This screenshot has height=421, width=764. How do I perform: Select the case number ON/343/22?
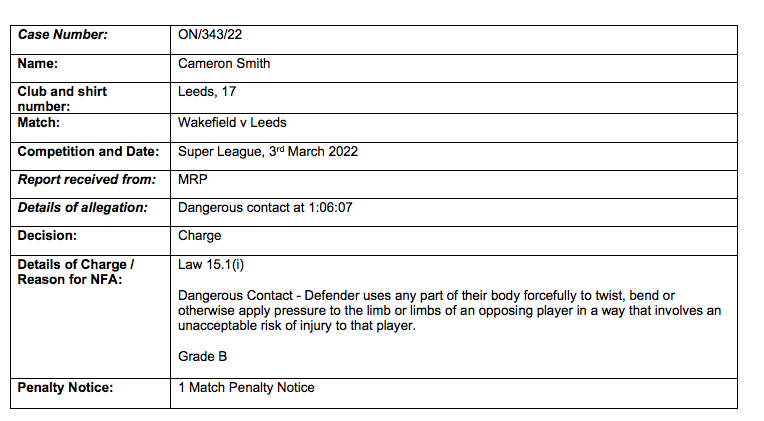[x=210, y=35]
